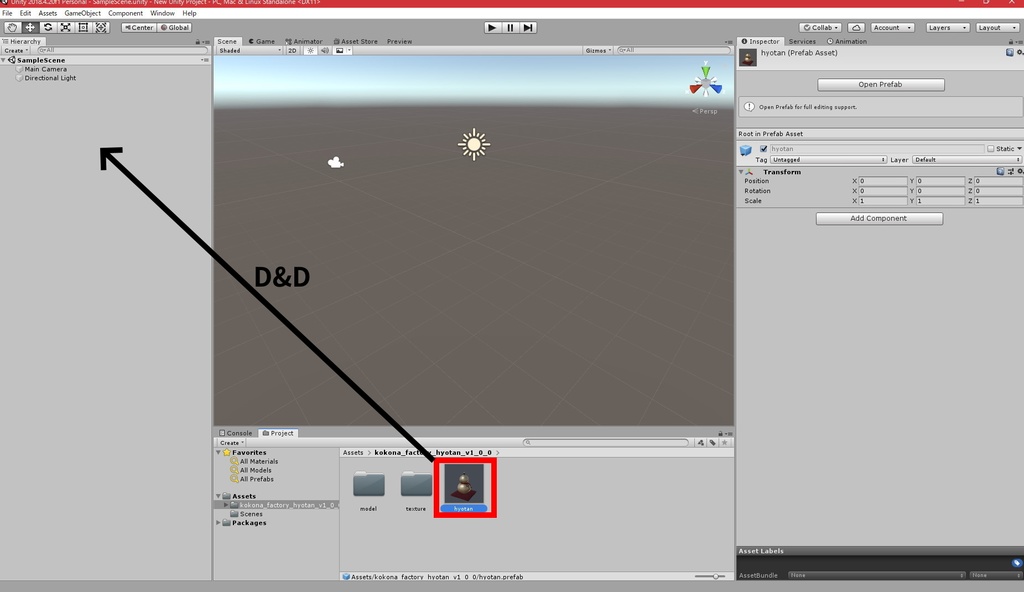
Task: Toggle pivot Center mode button
Action: pos(139,27)
